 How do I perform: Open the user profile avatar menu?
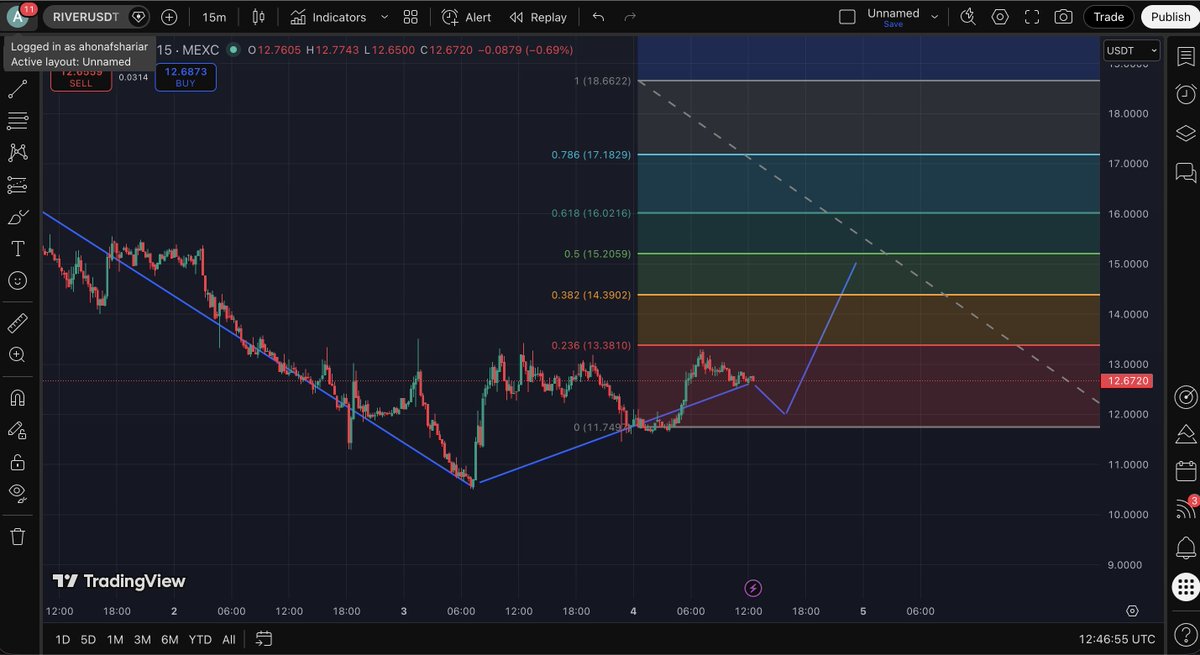17,17
